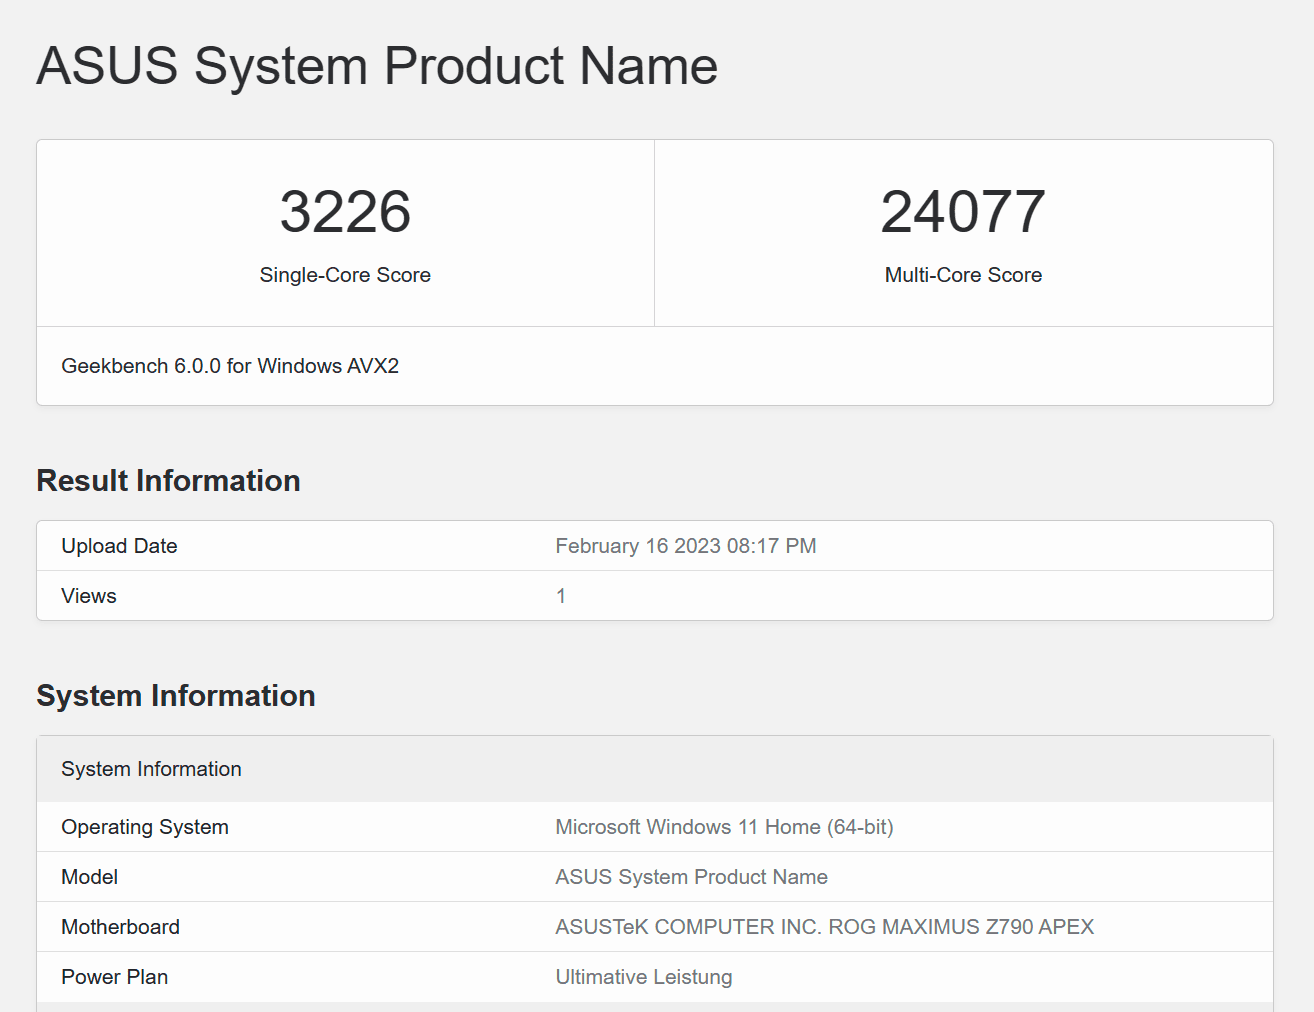Select the date February 16 2023 08:17 PM
Screen dimensions: 1314x1012
pyautogui.click(x=686, y=546)
